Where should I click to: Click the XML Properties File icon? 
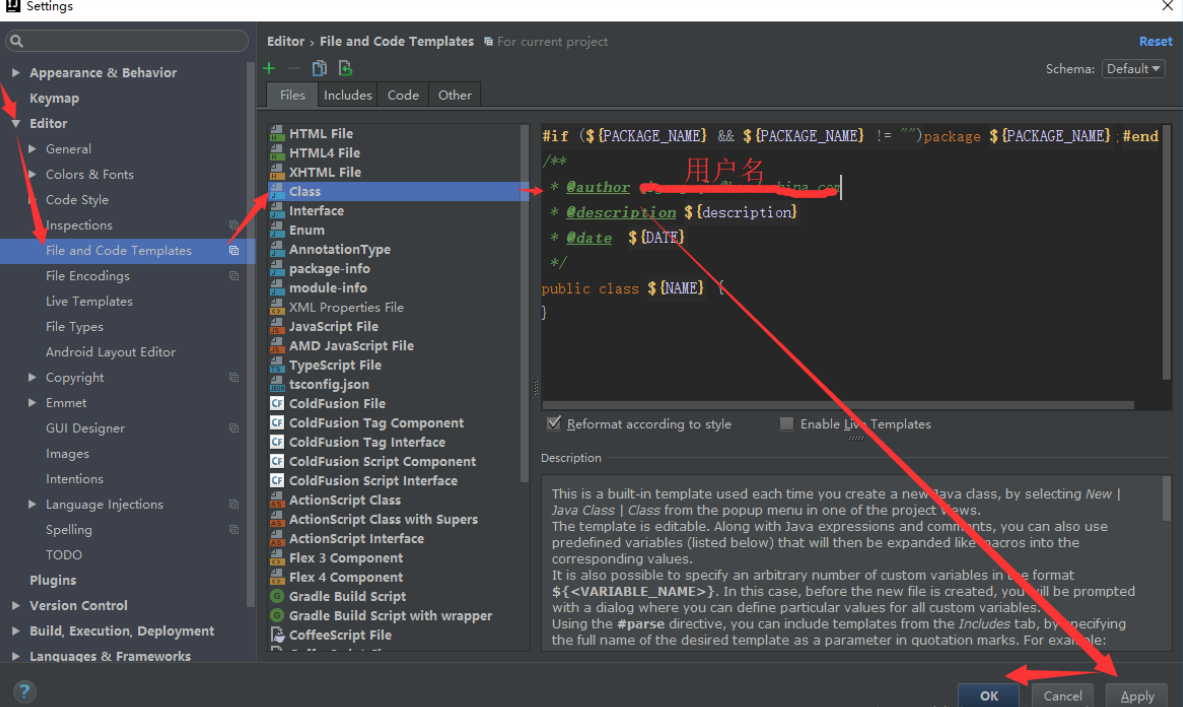coord(277,307)
